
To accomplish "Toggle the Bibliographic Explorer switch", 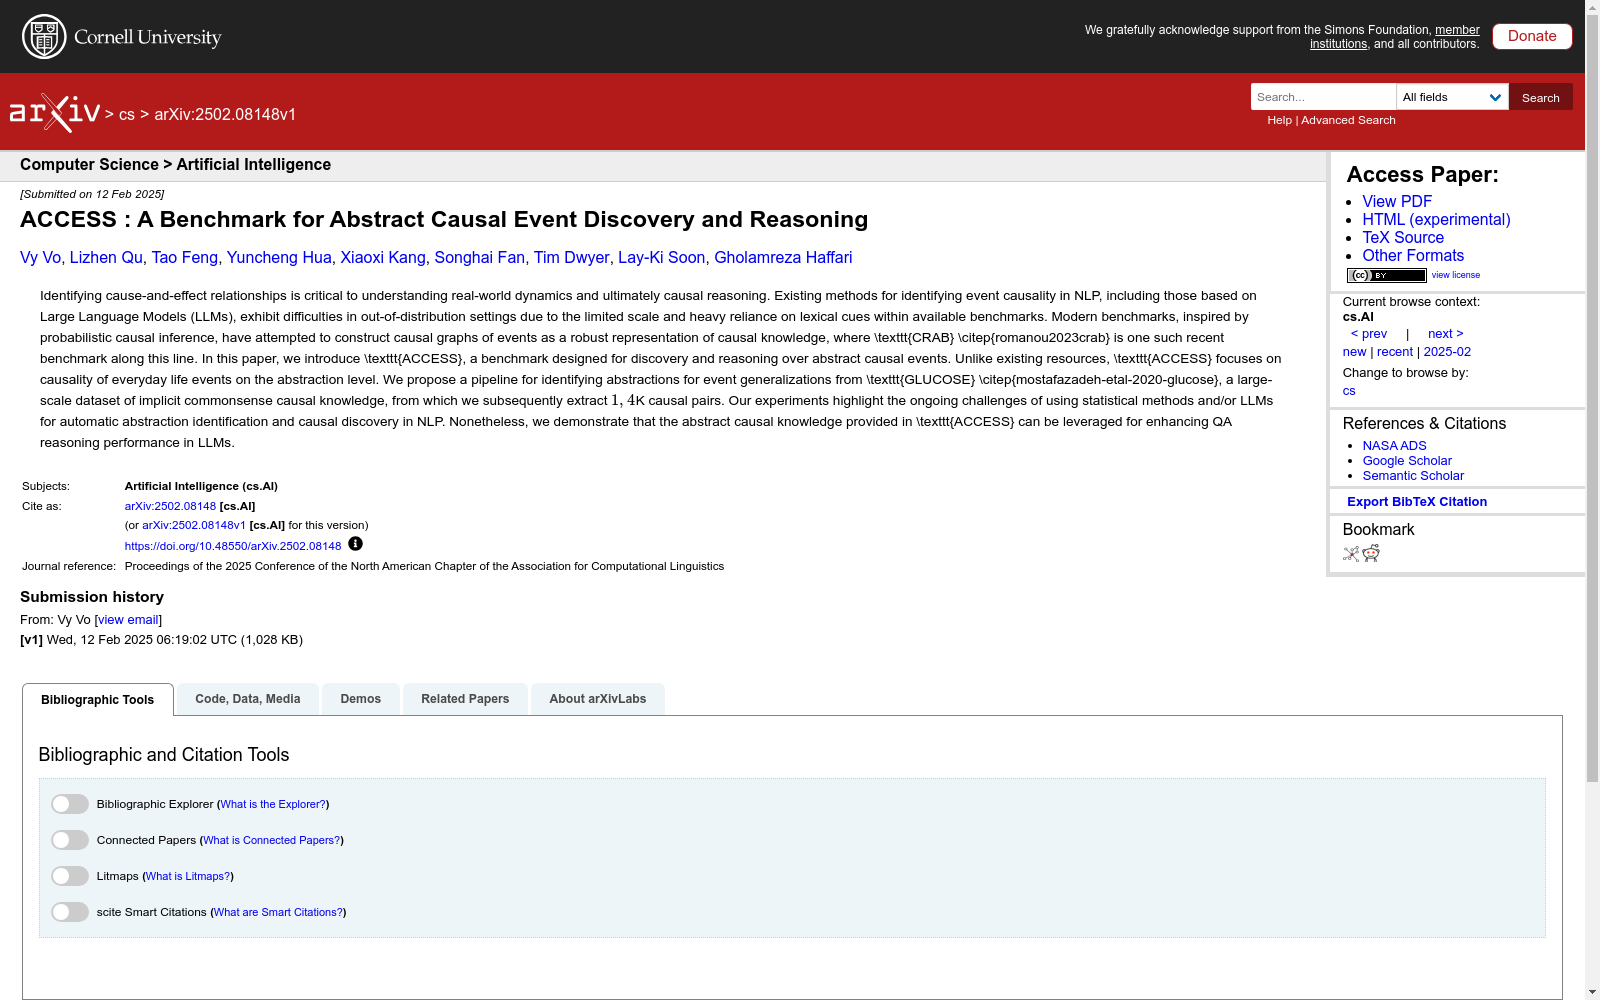I will pyautogui.click(x=70, y=804).
